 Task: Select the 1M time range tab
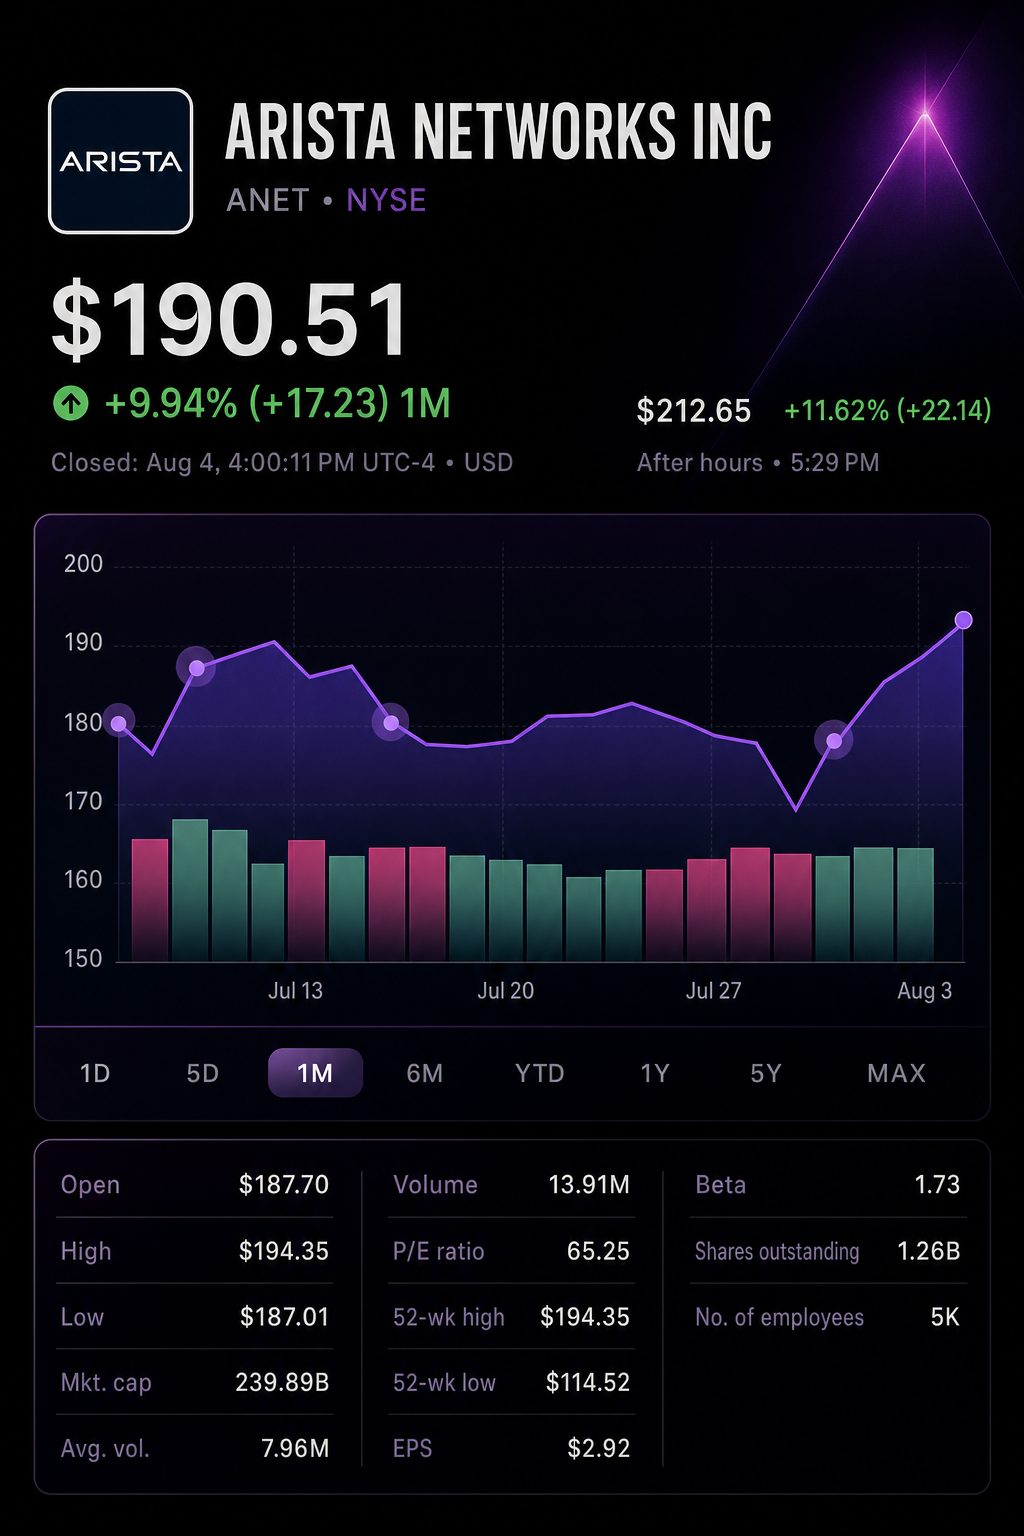coord(315,1073)
